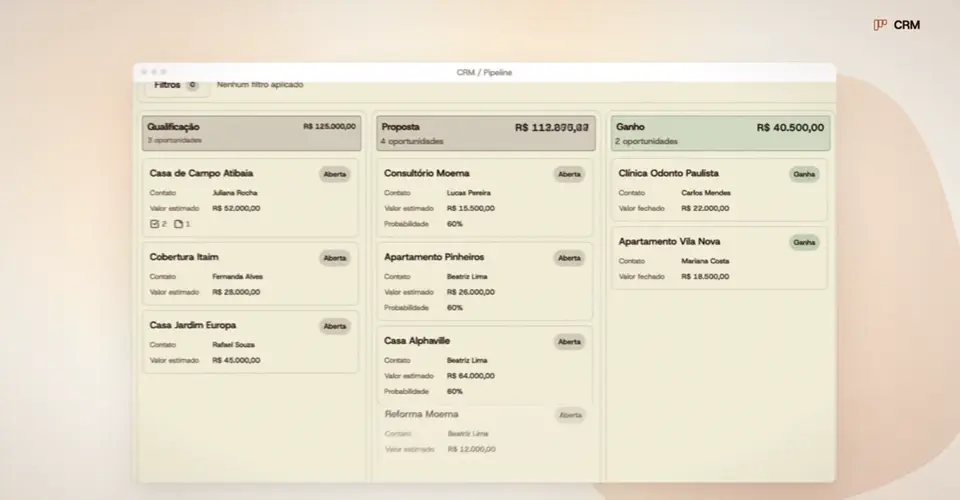This screenshot has height=500, width=960.
Task: Click the tasks checklist icon on Atibaia card
Action: point(154,224)
